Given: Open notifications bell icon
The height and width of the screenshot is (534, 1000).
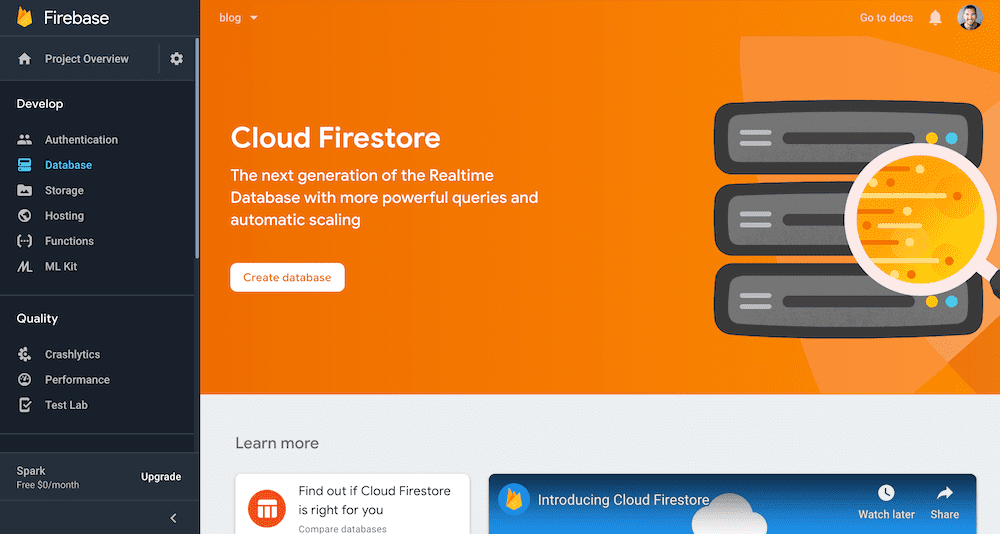Looking at the screenshot, I should coord(935,18).
